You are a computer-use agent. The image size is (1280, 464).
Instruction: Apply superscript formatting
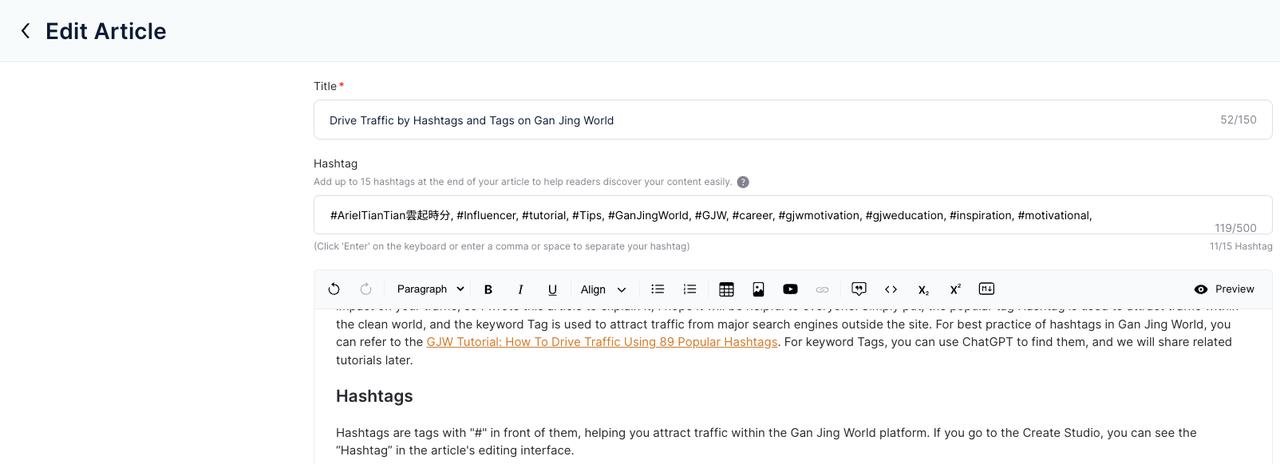coord(955,289)
